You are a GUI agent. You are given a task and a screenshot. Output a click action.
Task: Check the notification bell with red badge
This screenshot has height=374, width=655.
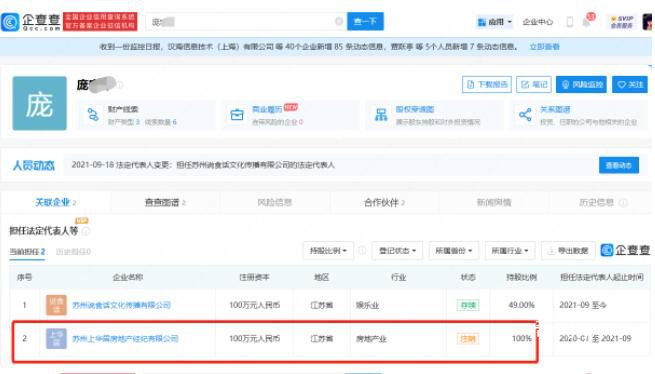pyautogui.click(x=588, y=20)
